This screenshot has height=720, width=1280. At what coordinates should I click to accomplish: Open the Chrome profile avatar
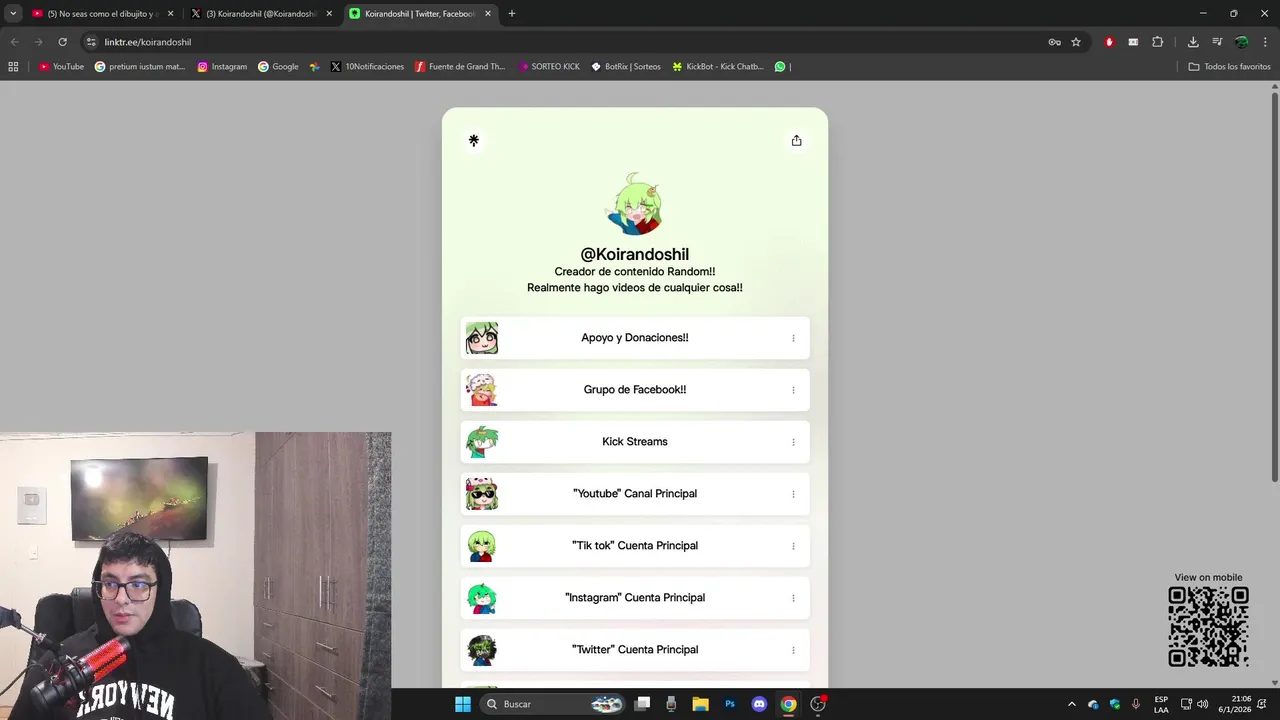1241,42
